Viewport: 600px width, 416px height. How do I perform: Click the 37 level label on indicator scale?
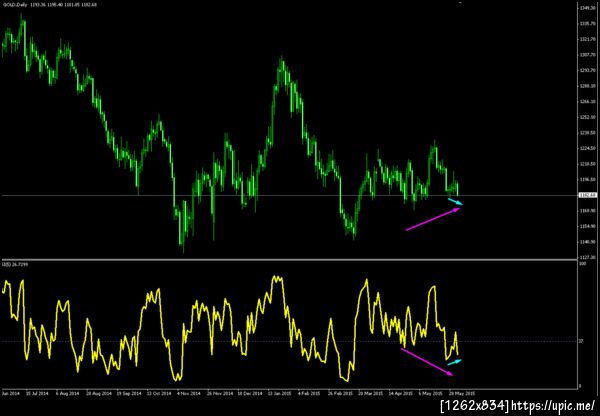point(580,341)
